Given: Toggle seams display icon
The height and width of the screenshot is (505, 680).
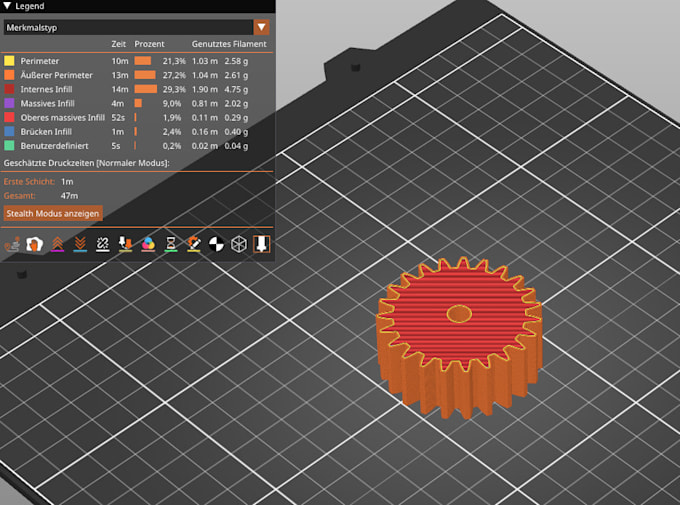Looking at the screenshot, I should pyautogui.click(x=102, y=244).
